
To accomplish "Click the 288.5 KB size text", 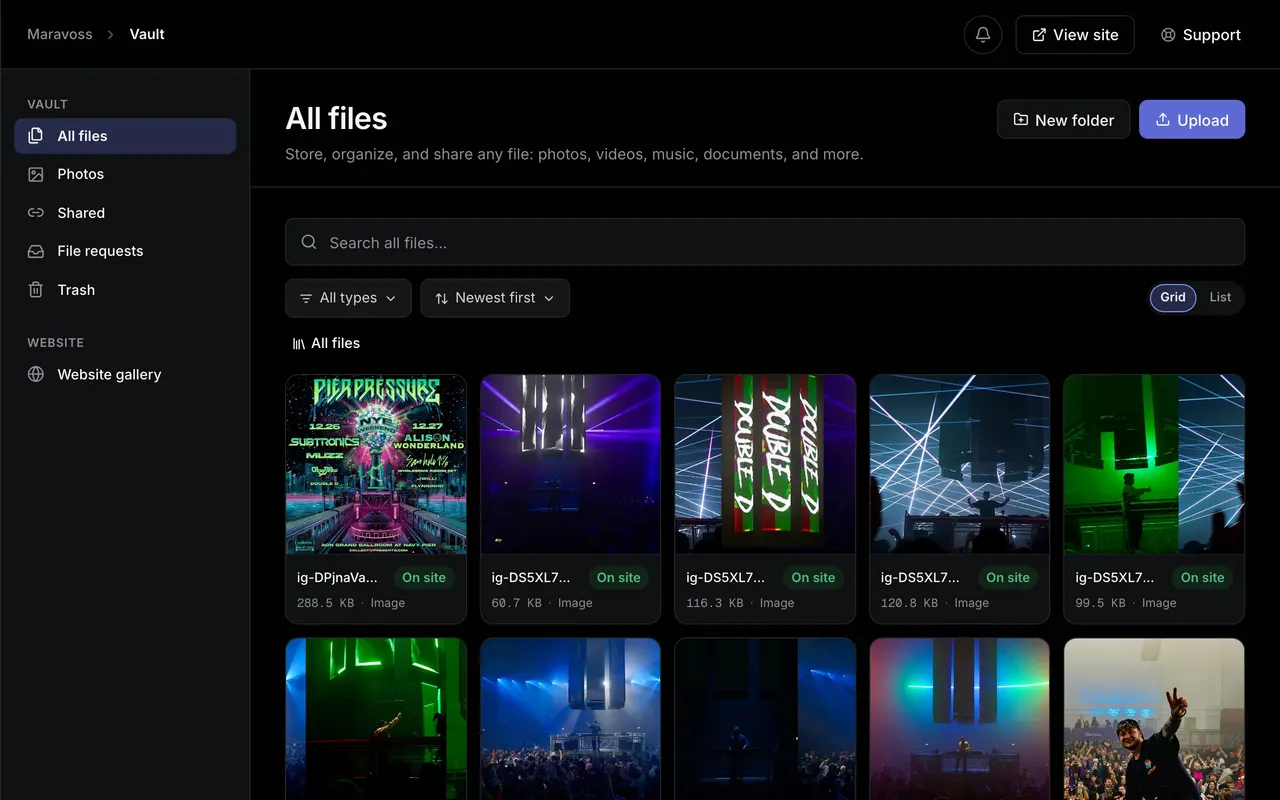I will [x=326, y=603].
